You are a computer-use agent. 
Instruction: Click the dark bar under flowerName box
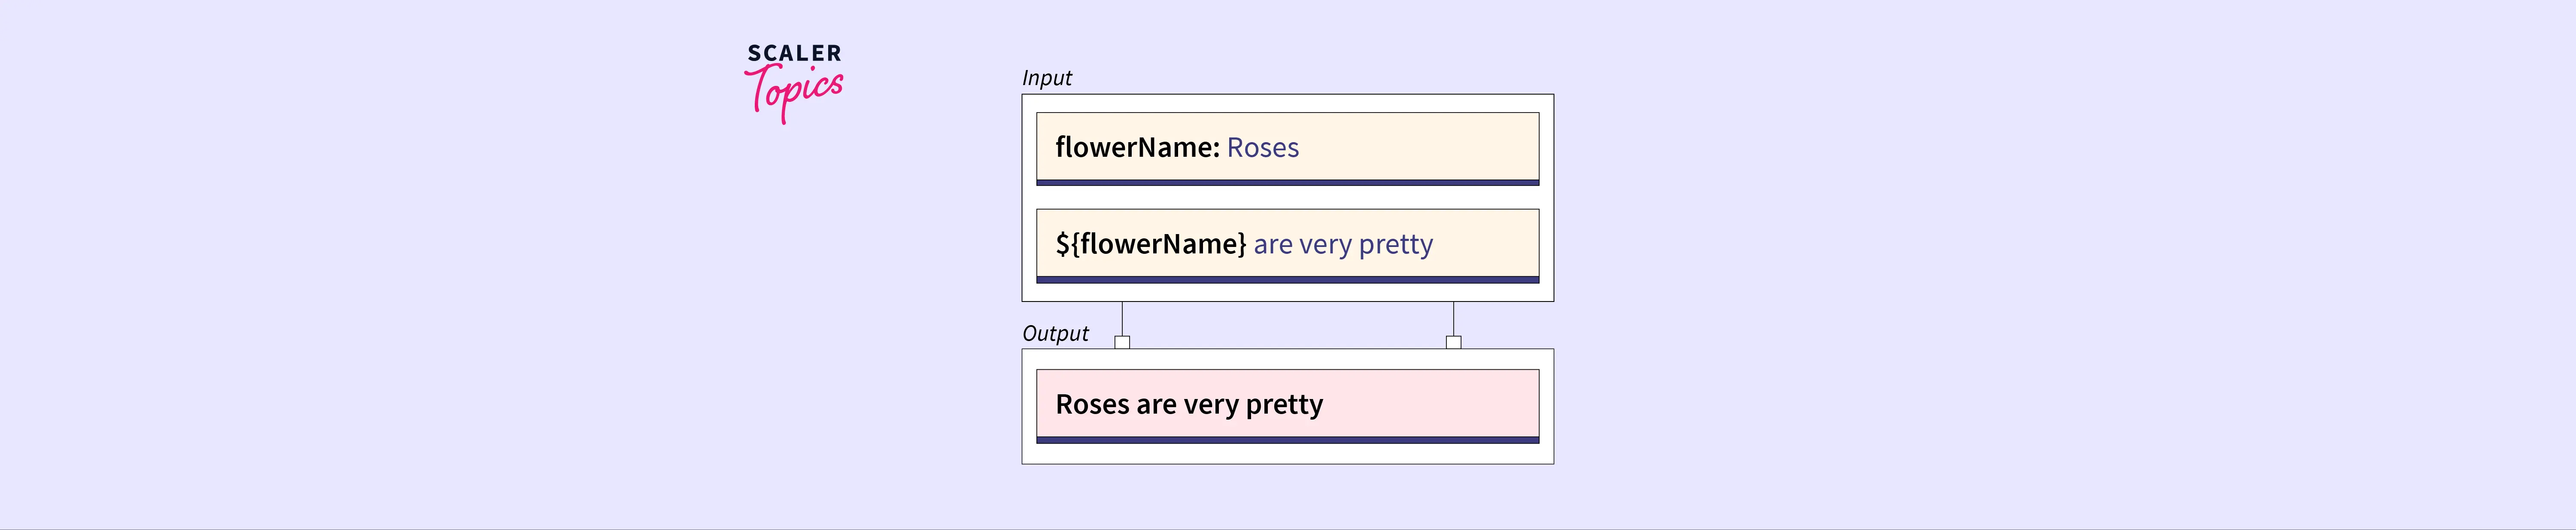click(x=1287, y=183)
